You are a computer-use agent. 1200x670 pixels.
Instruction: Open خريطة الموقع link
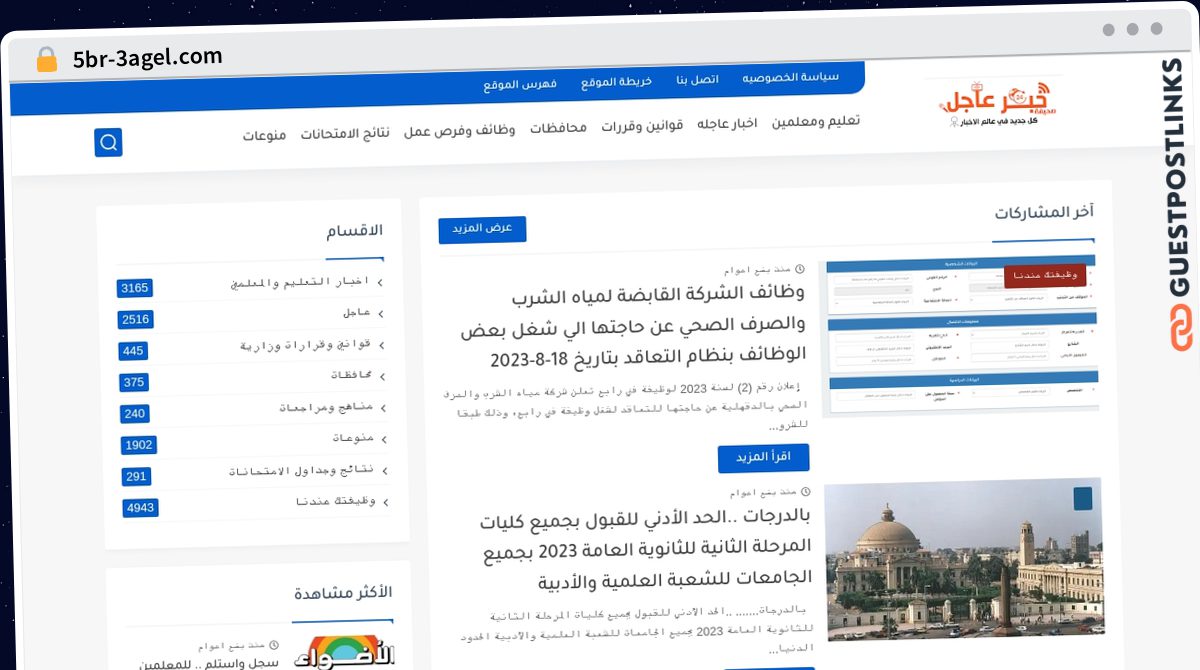(x=617, y=81)
